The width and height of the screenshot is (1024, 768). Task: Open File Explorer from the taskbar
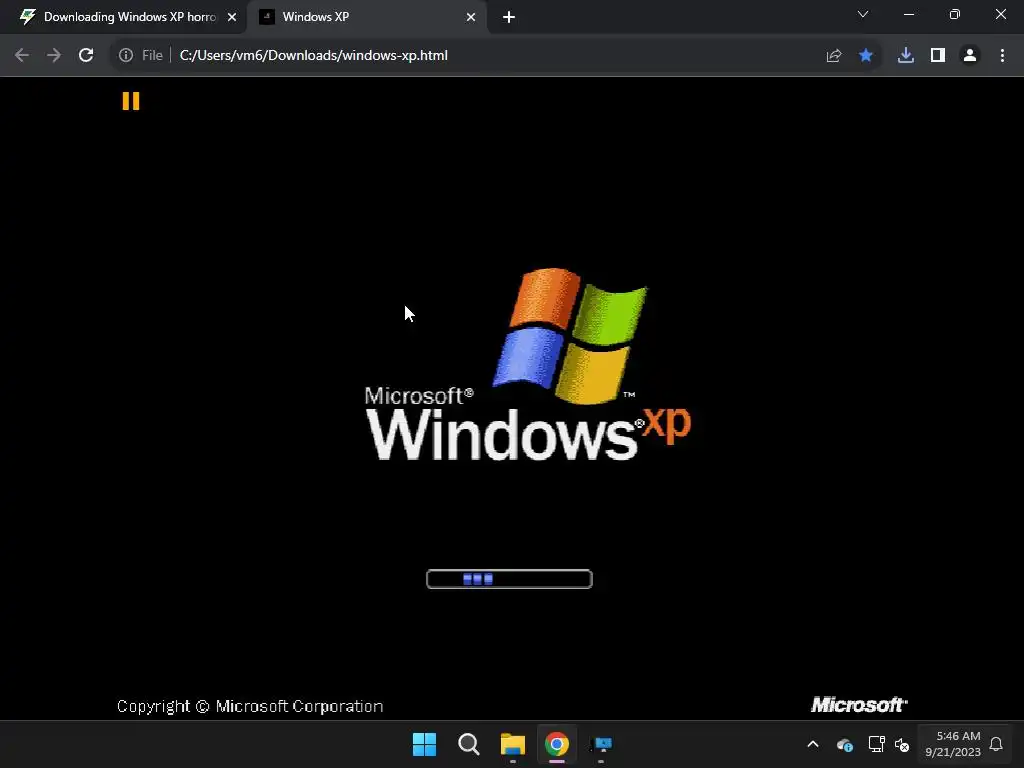513,744
